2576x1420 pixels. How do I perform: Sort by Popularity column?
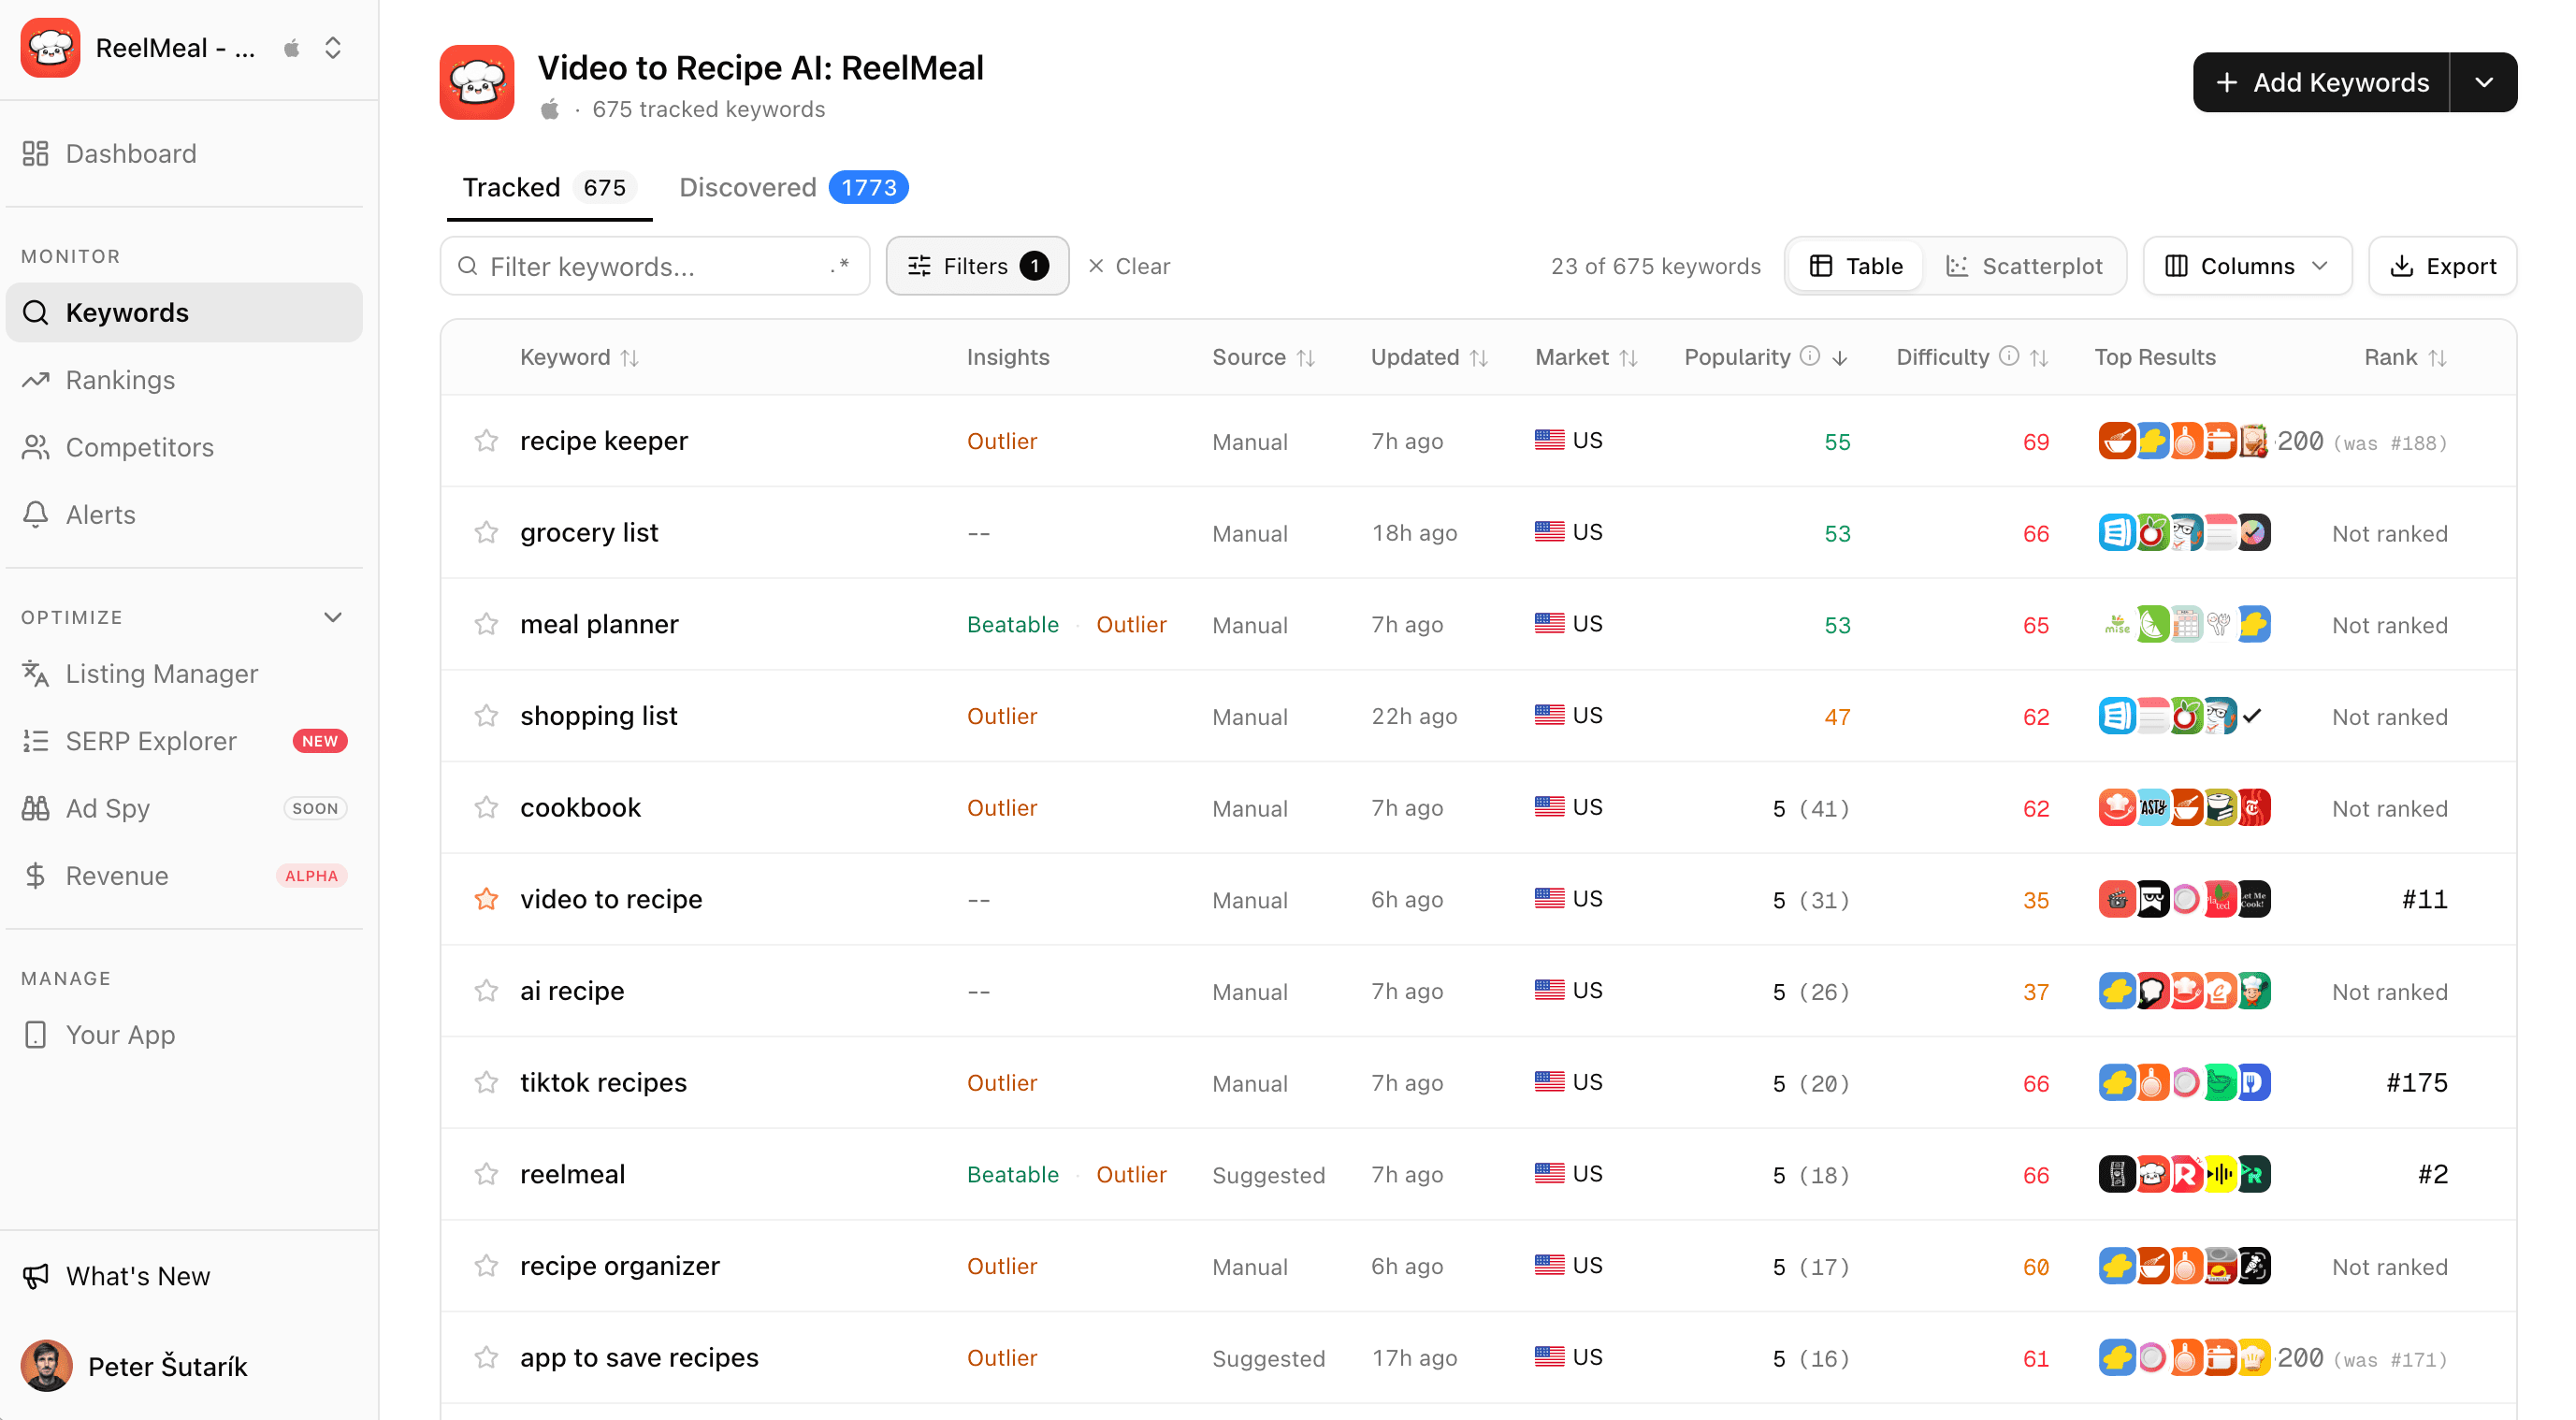pyautogui.click(x=1765, y=357)
